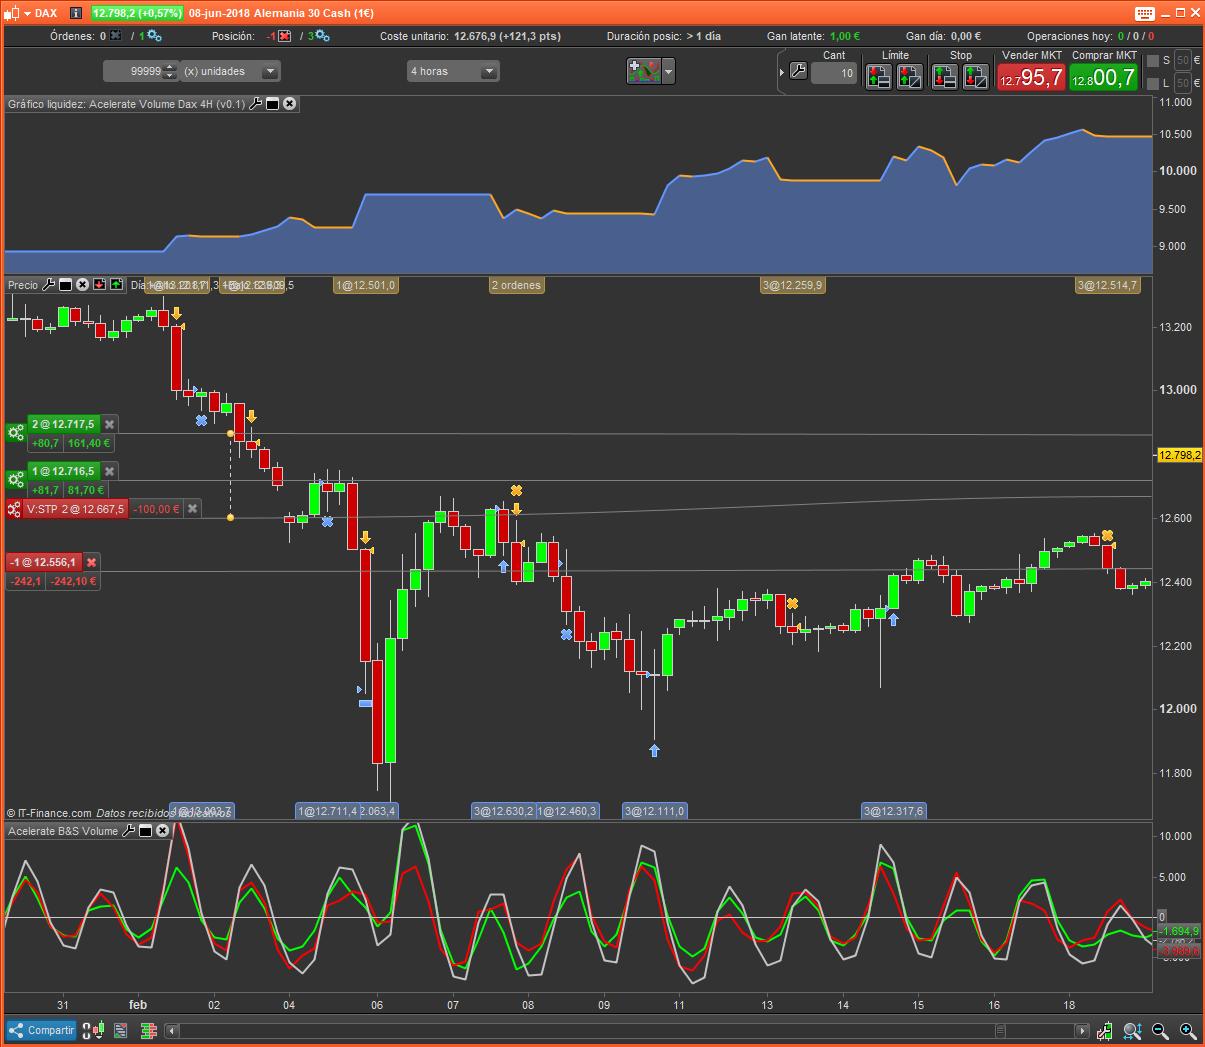Open the (x) unidades dropdown

pyautogui.click(x=269, y=71)
